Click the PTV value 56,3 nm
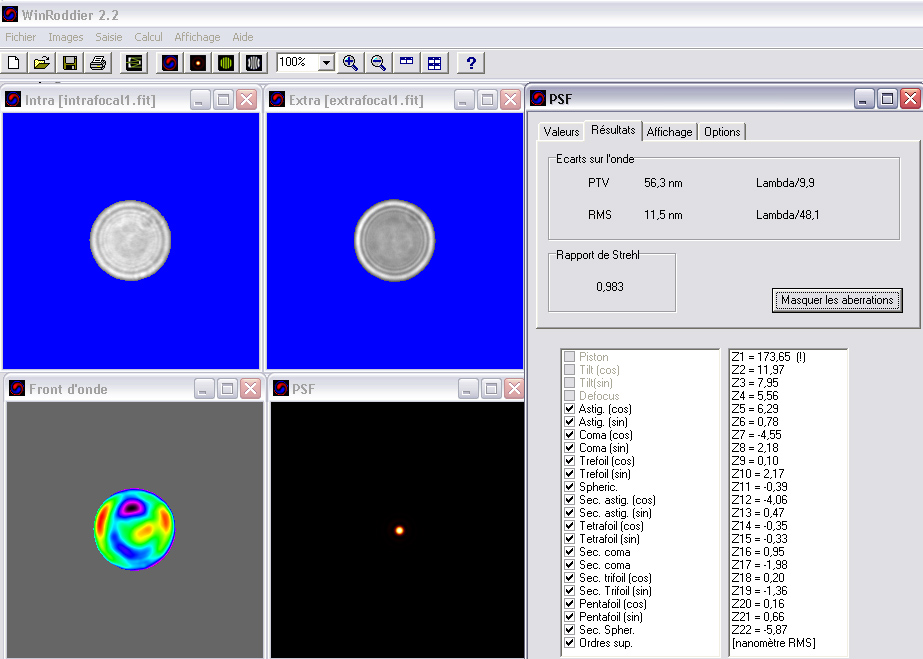This screenshot has height=659, width=923. click(663, 183)
